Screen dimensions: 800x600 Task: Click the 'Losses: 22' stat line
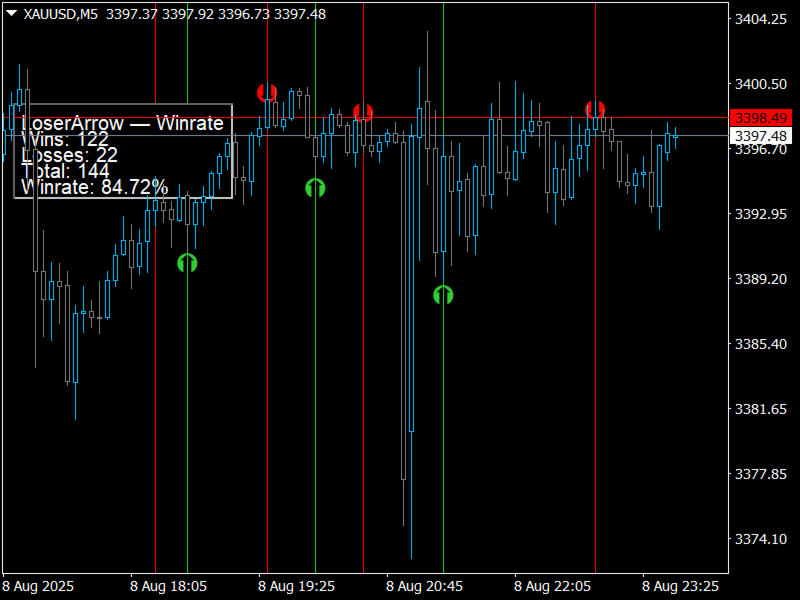point(69,155)
